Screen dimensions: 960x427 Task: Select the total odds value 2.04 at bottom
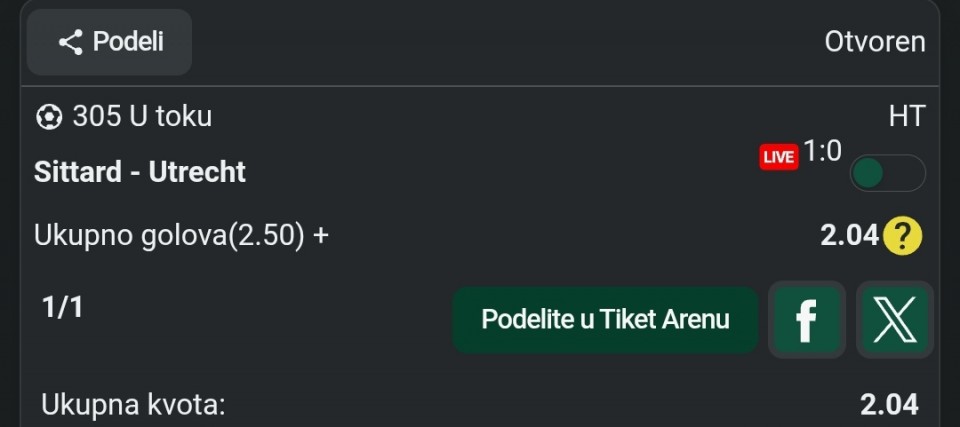[x=889, y=405]
